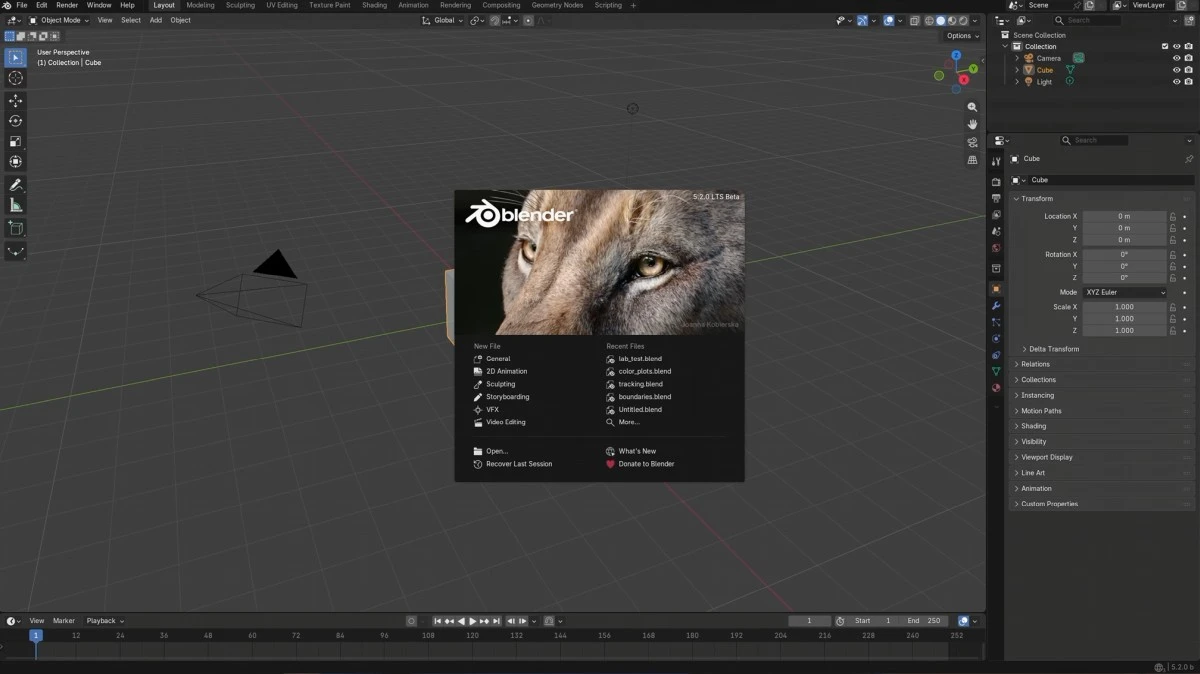Open the Output properties tab

pyautogui.click(x=996, y=199)
